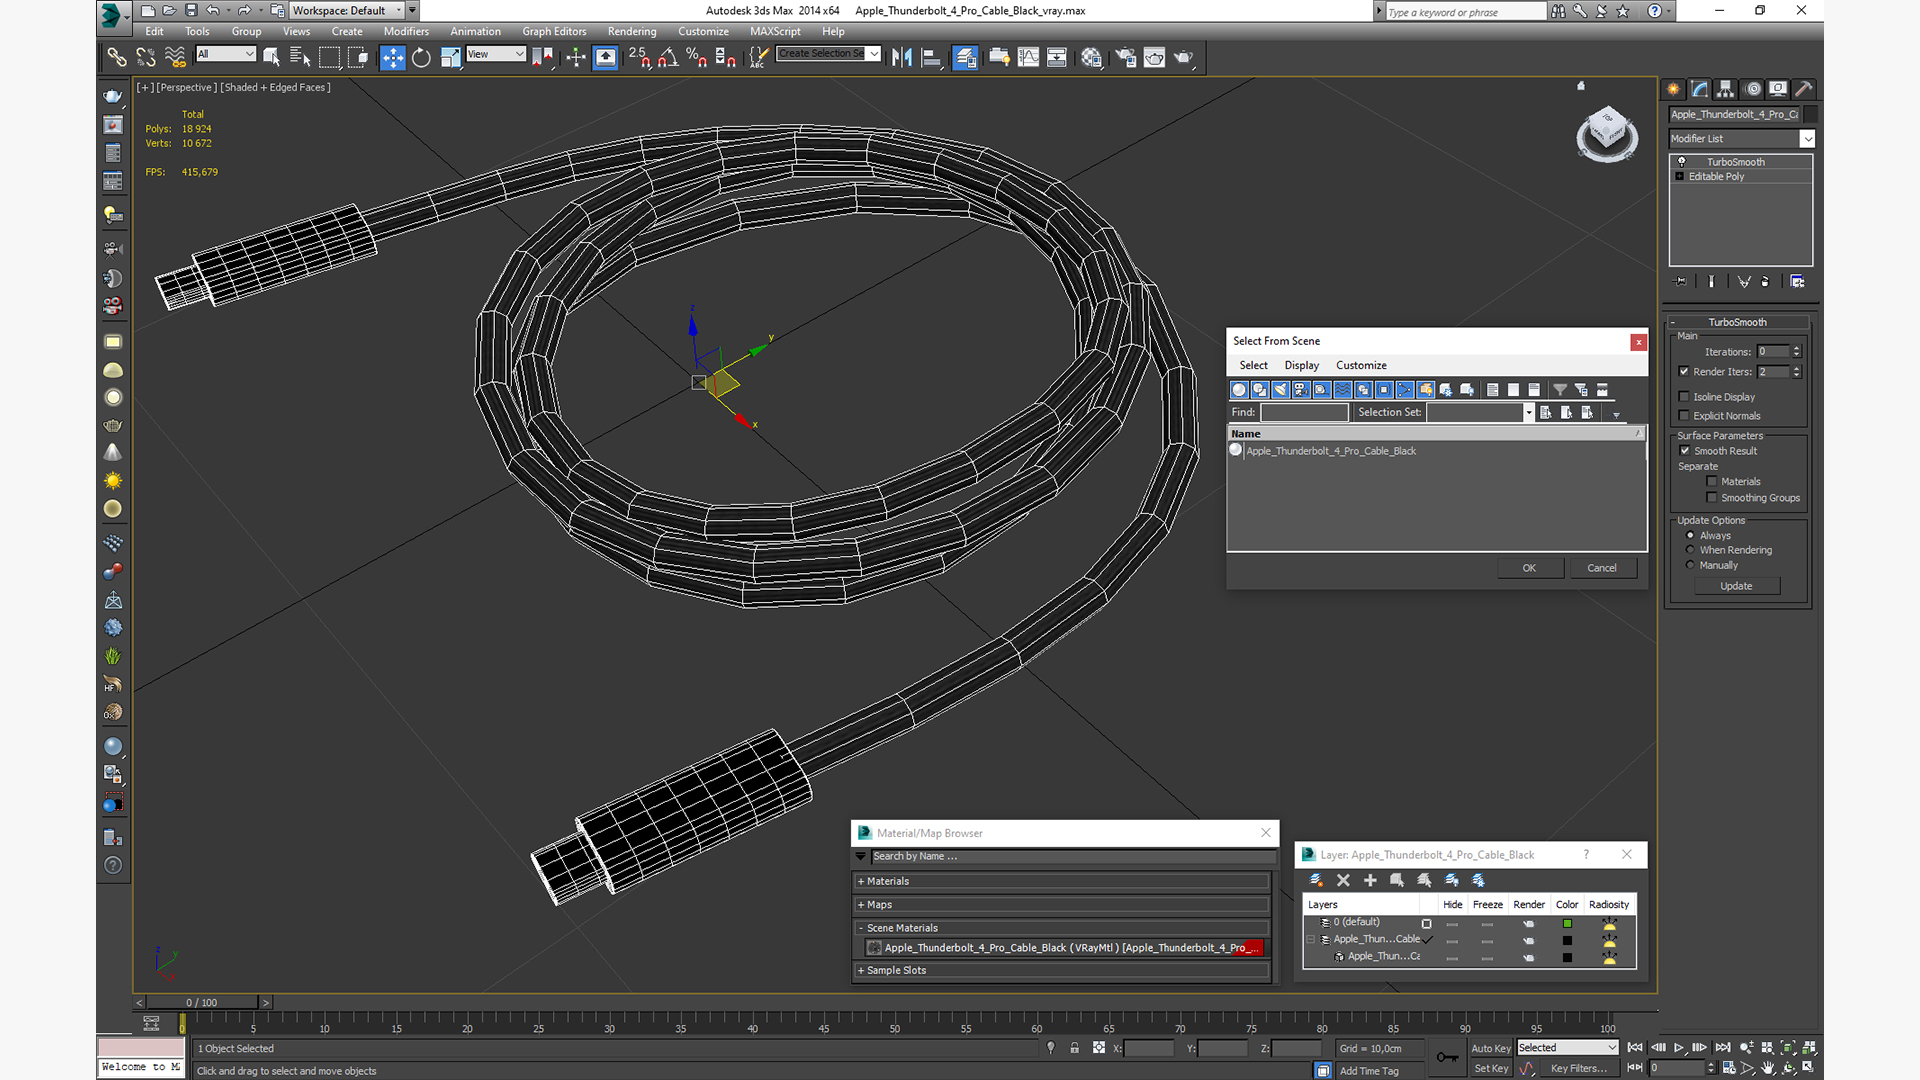Select the When Rendering update option
1920x1080 pixels.
point(1690,550)
